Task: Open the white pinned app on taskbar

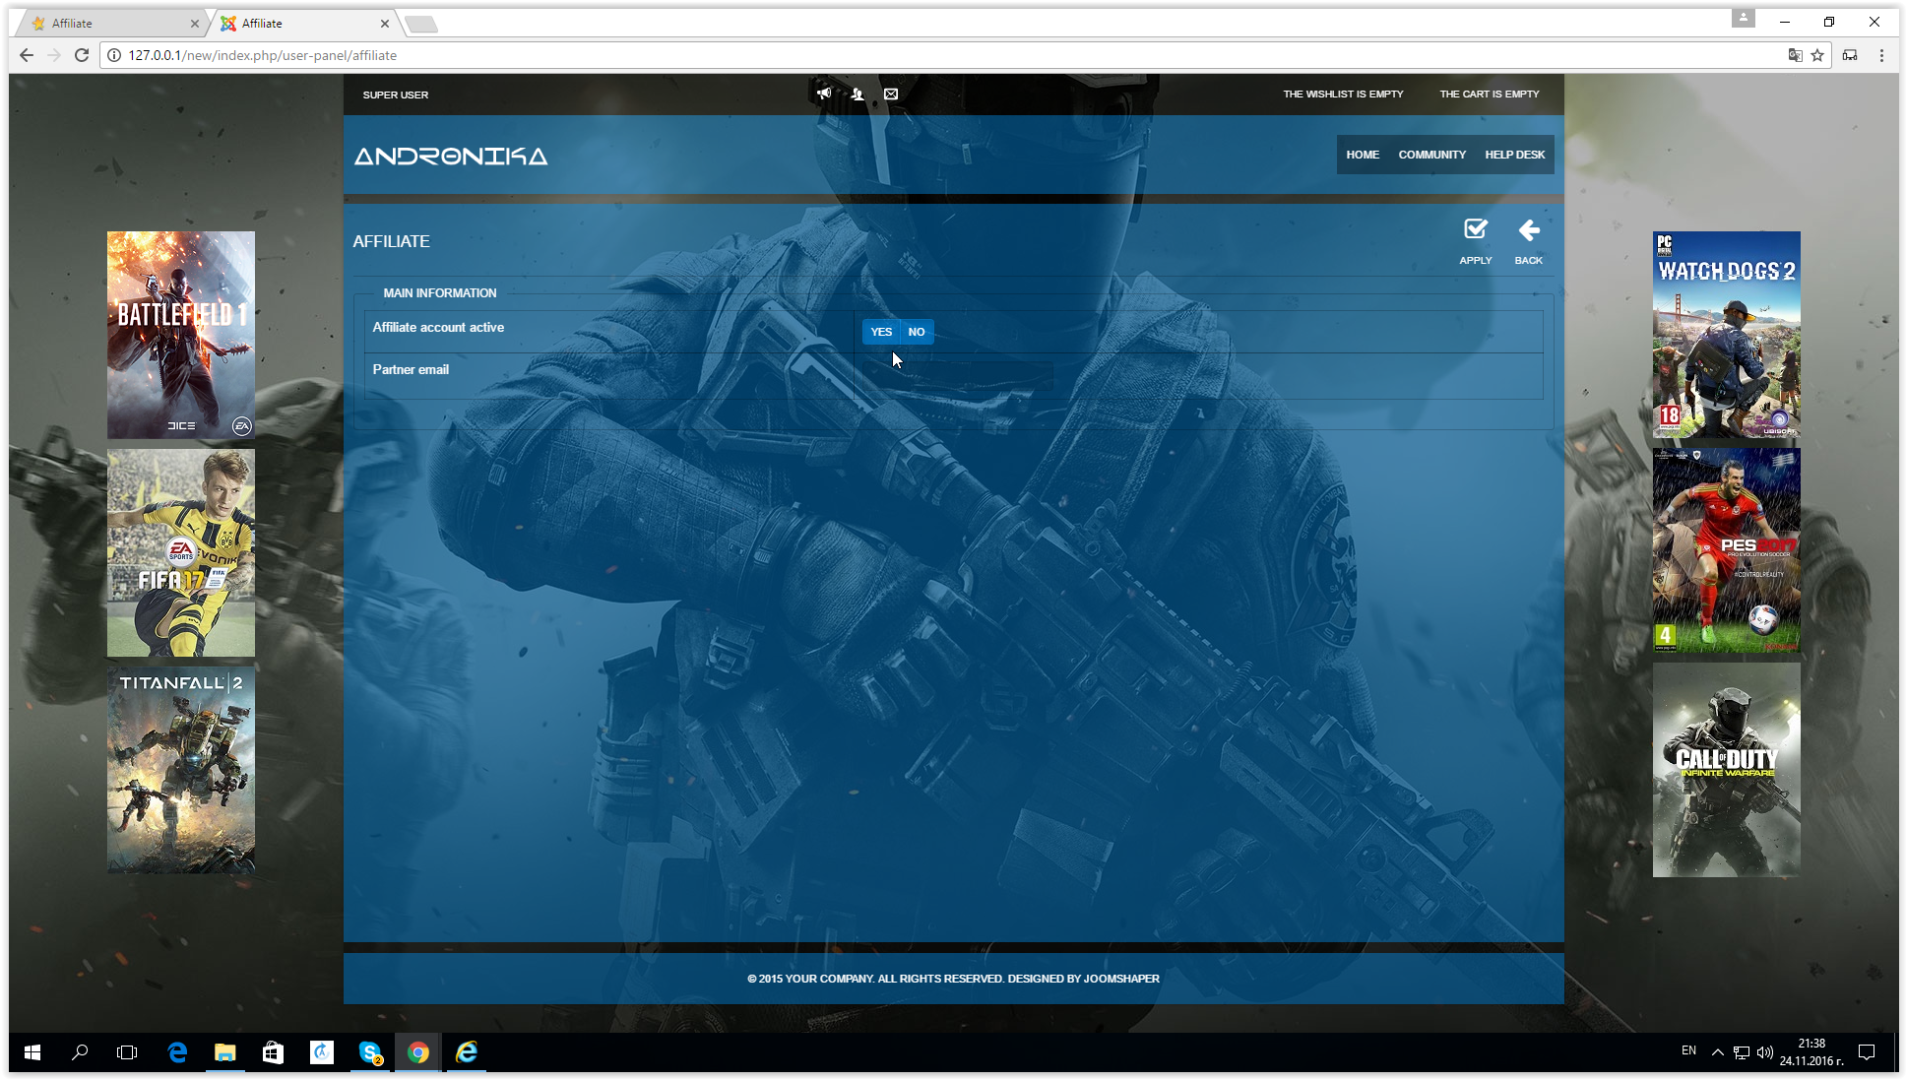Action: tap(321, 1052)
